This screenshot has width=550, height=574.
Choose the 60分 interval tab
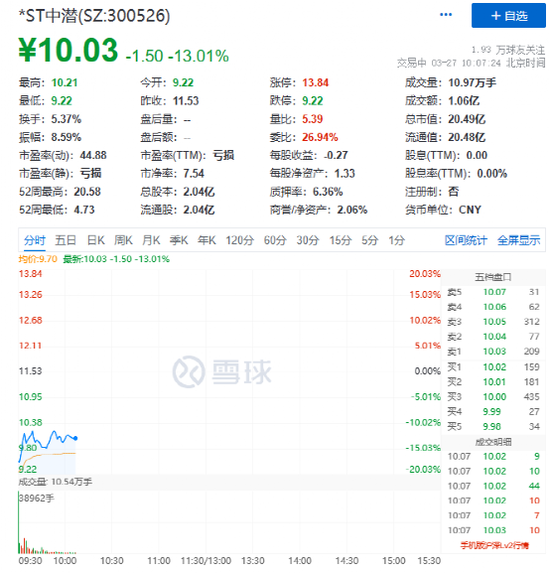275,241
